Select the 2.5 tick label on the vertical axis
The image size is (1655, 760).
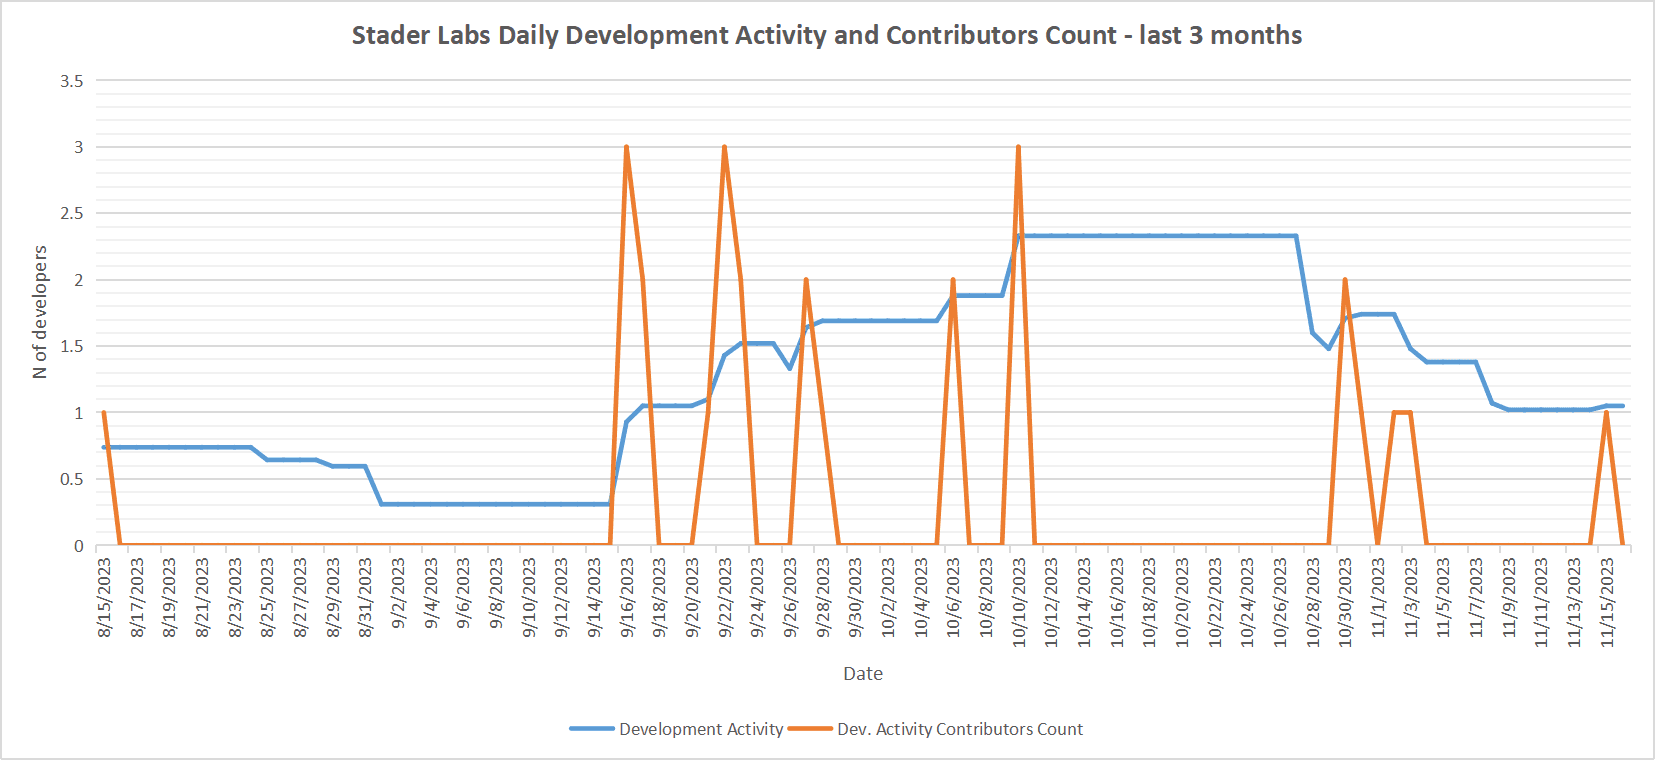(x=72, y=214)
